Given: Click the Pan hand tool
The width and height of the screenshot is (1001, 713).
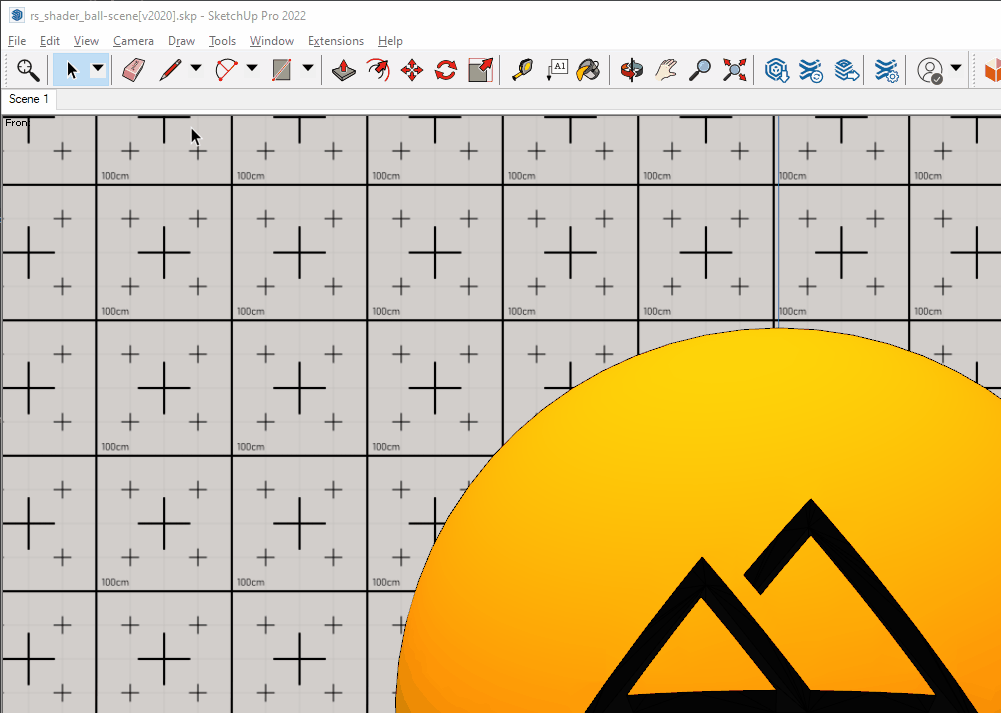Looking at the screenshot, I should 666,70.
